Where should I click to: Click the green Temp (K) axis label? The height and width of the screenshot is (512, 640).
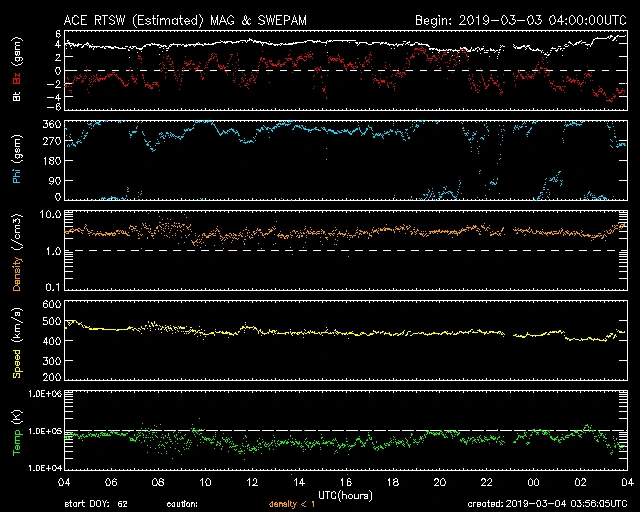click(x=16, y=431)
